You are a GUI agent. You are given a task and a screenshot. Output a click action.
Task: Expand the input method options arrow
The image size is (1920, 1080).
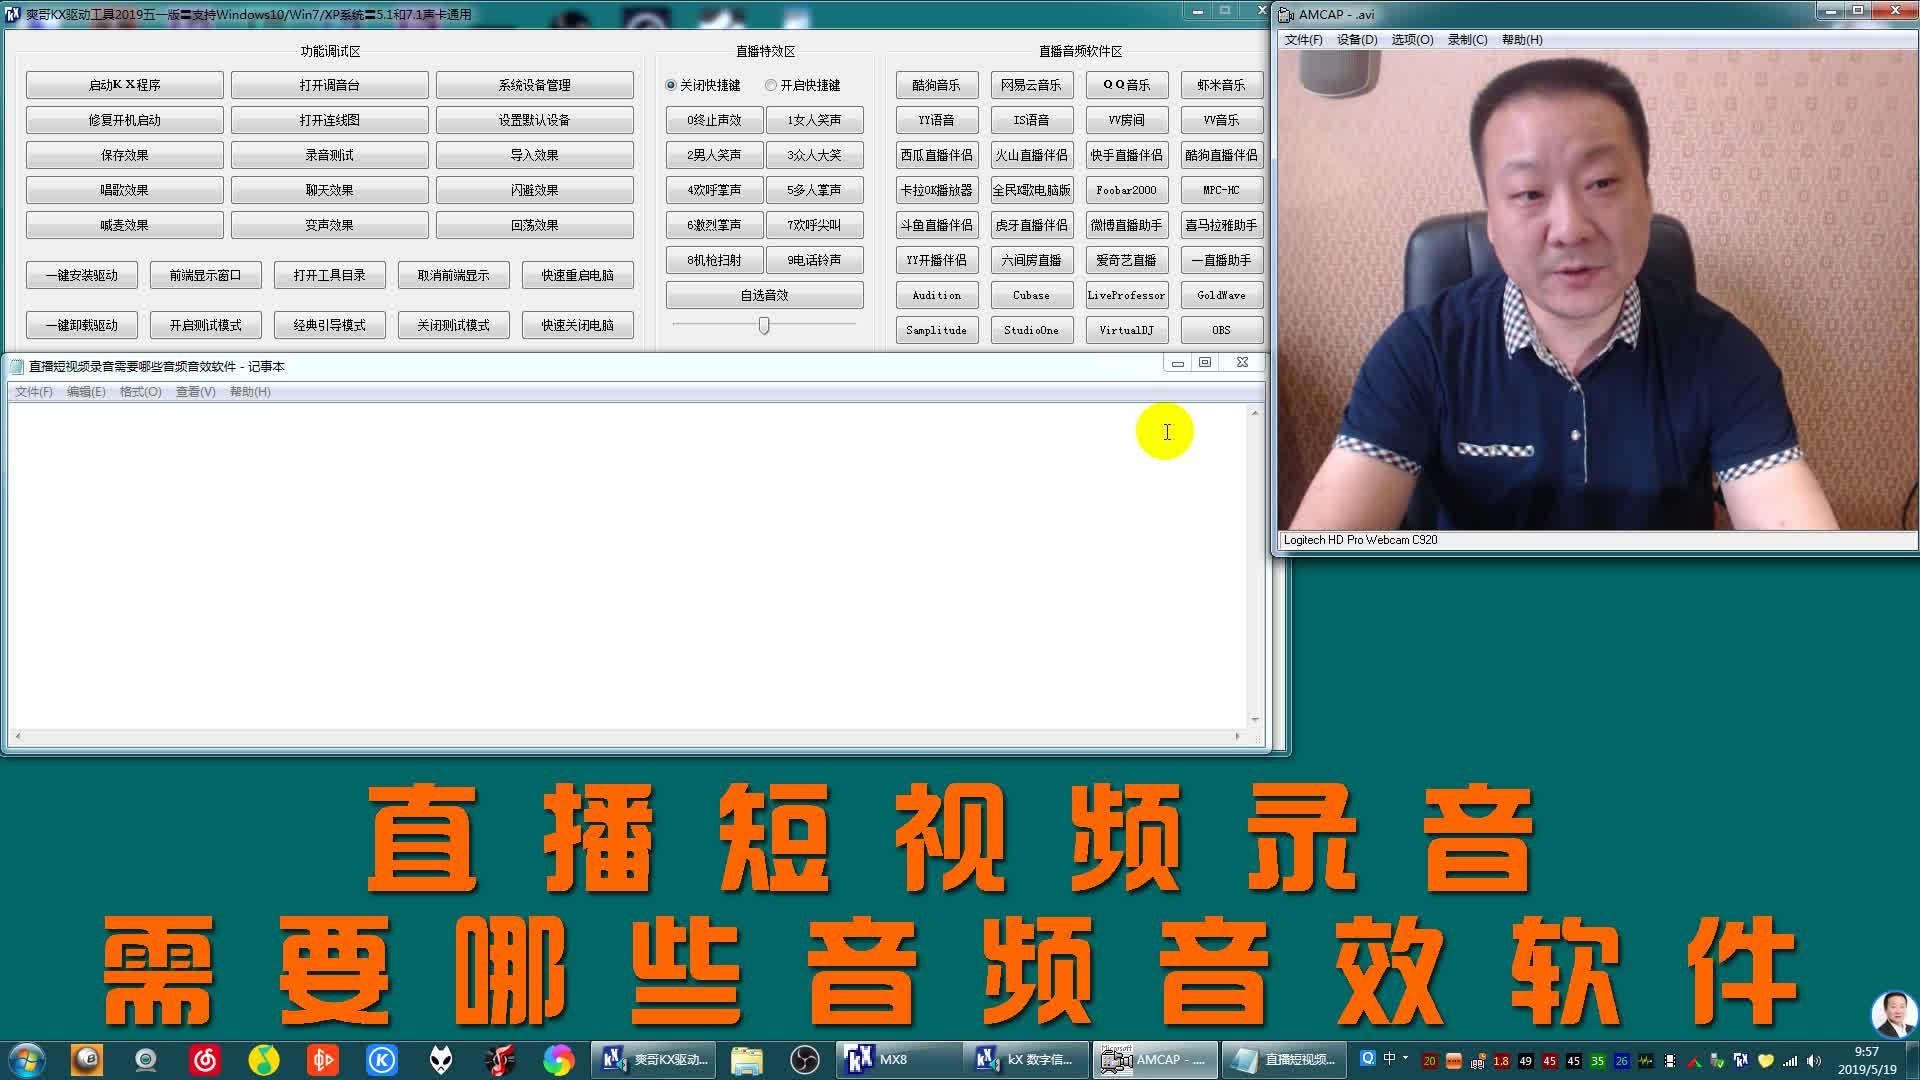click(x=1406, y=1057)
